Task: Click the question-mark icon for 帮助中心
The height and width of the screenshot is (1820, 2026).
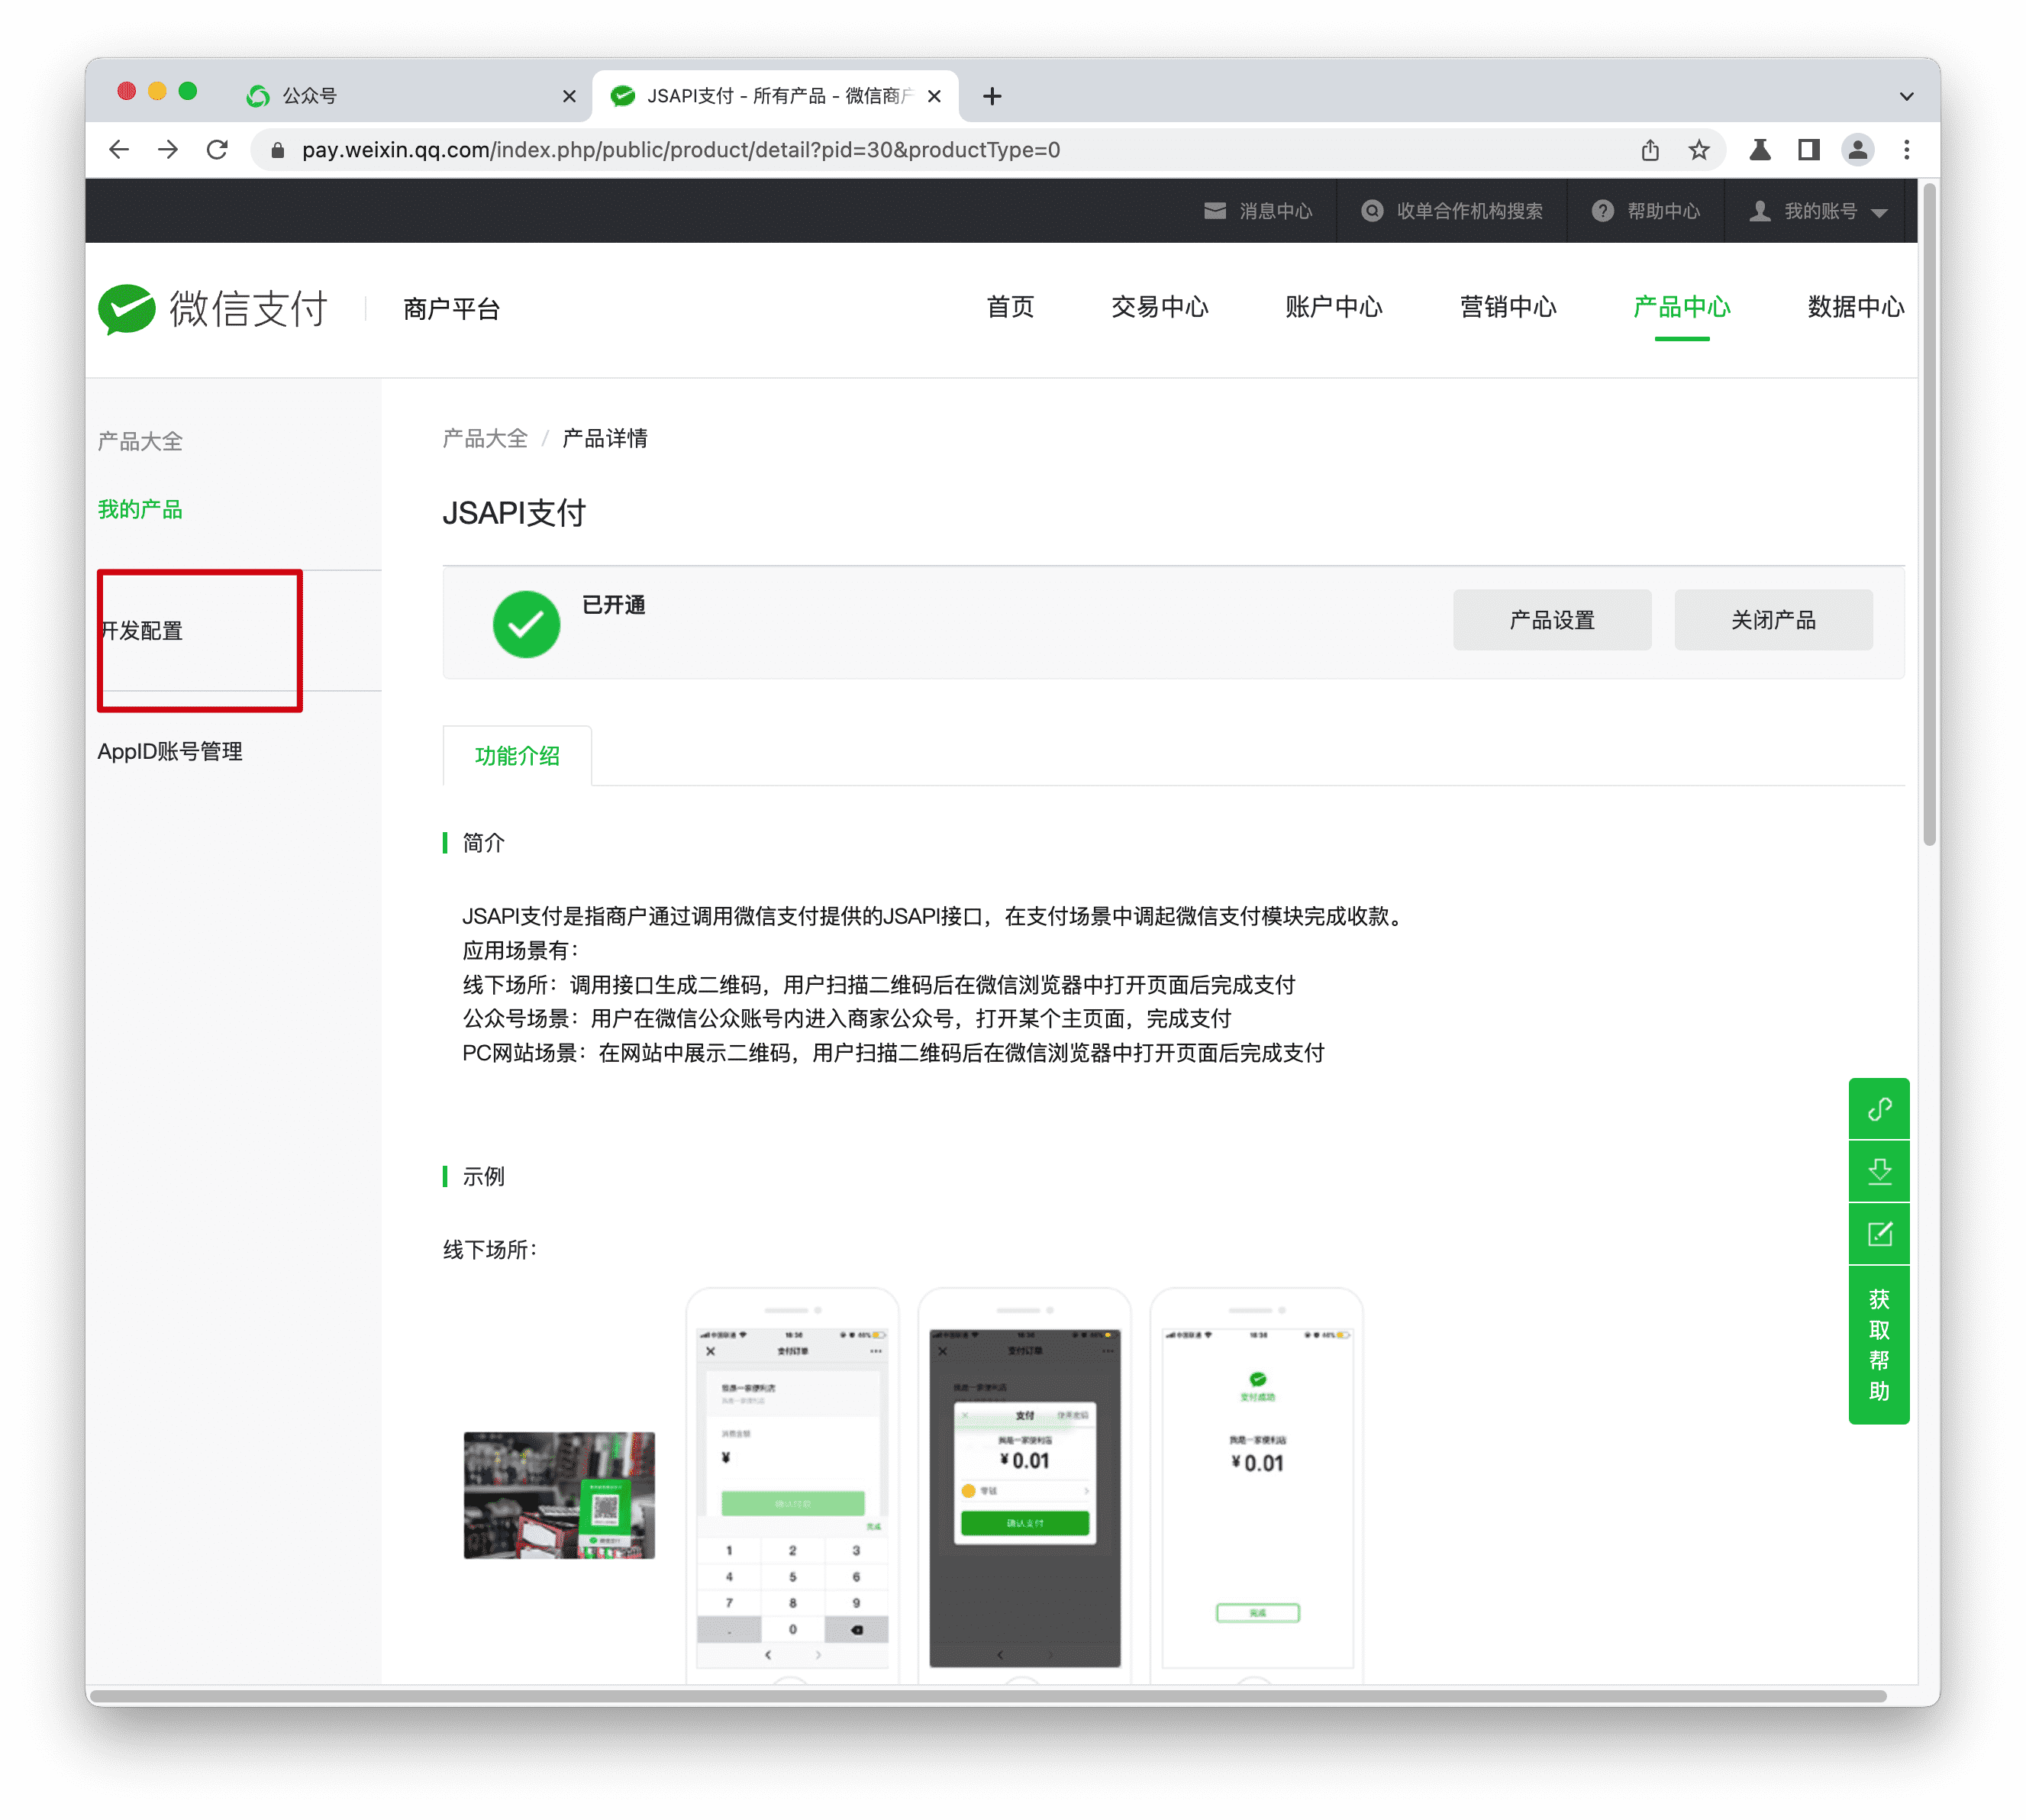Action: (x=1603, y=211)
